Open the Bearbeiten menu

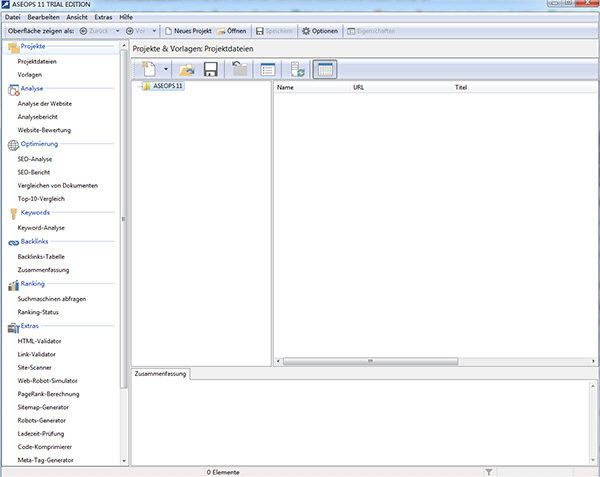click(44, 17)
